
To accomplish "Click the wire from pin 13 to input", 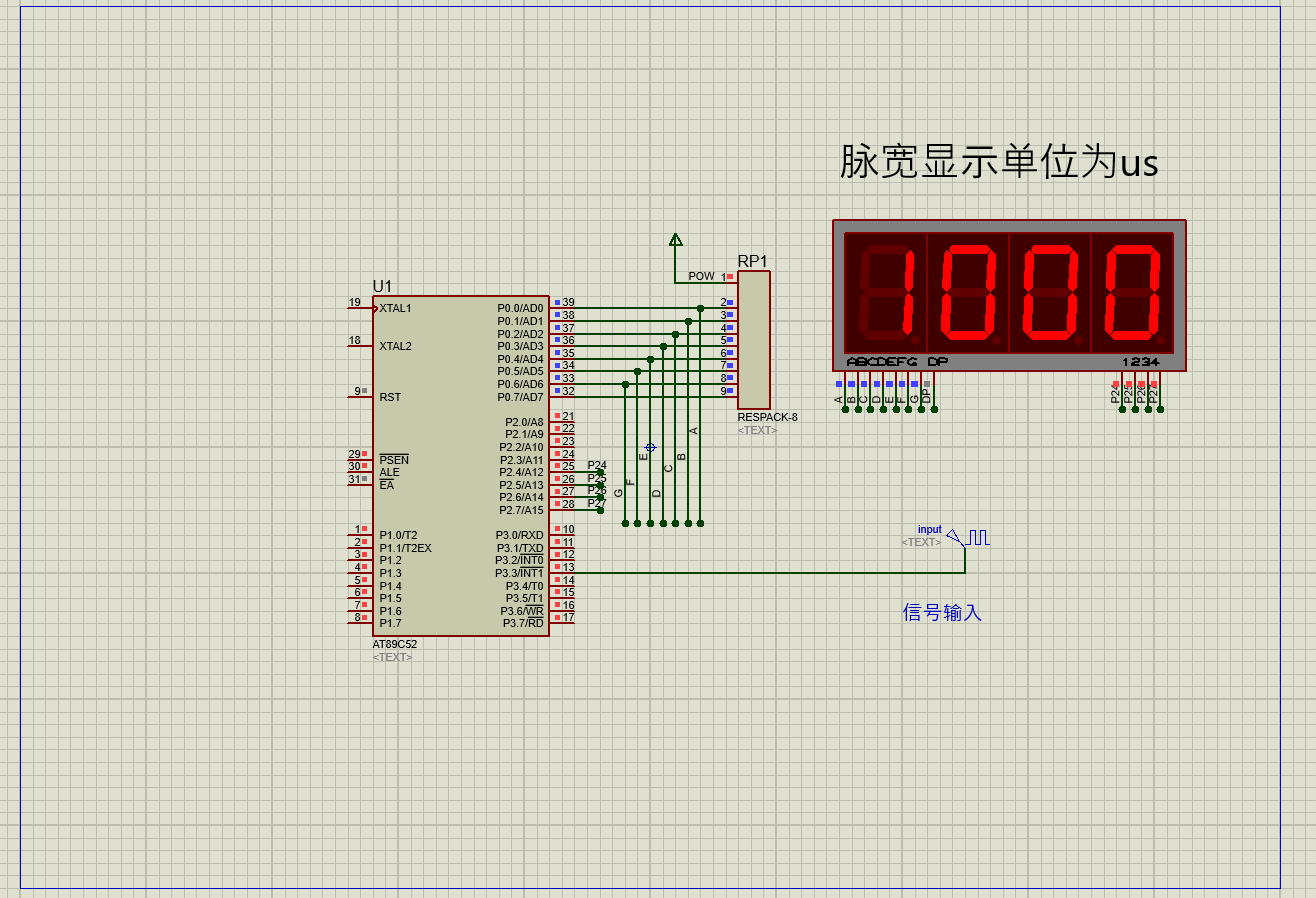I will click(x=770, y=573).
